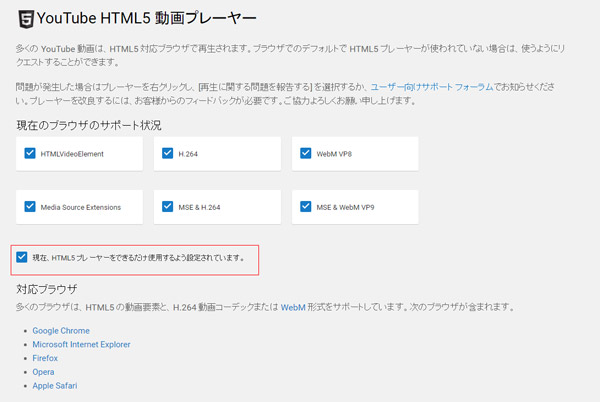Toggle the Media Source Extensions checkbox
600x402 pixels.
coord(30,207)
